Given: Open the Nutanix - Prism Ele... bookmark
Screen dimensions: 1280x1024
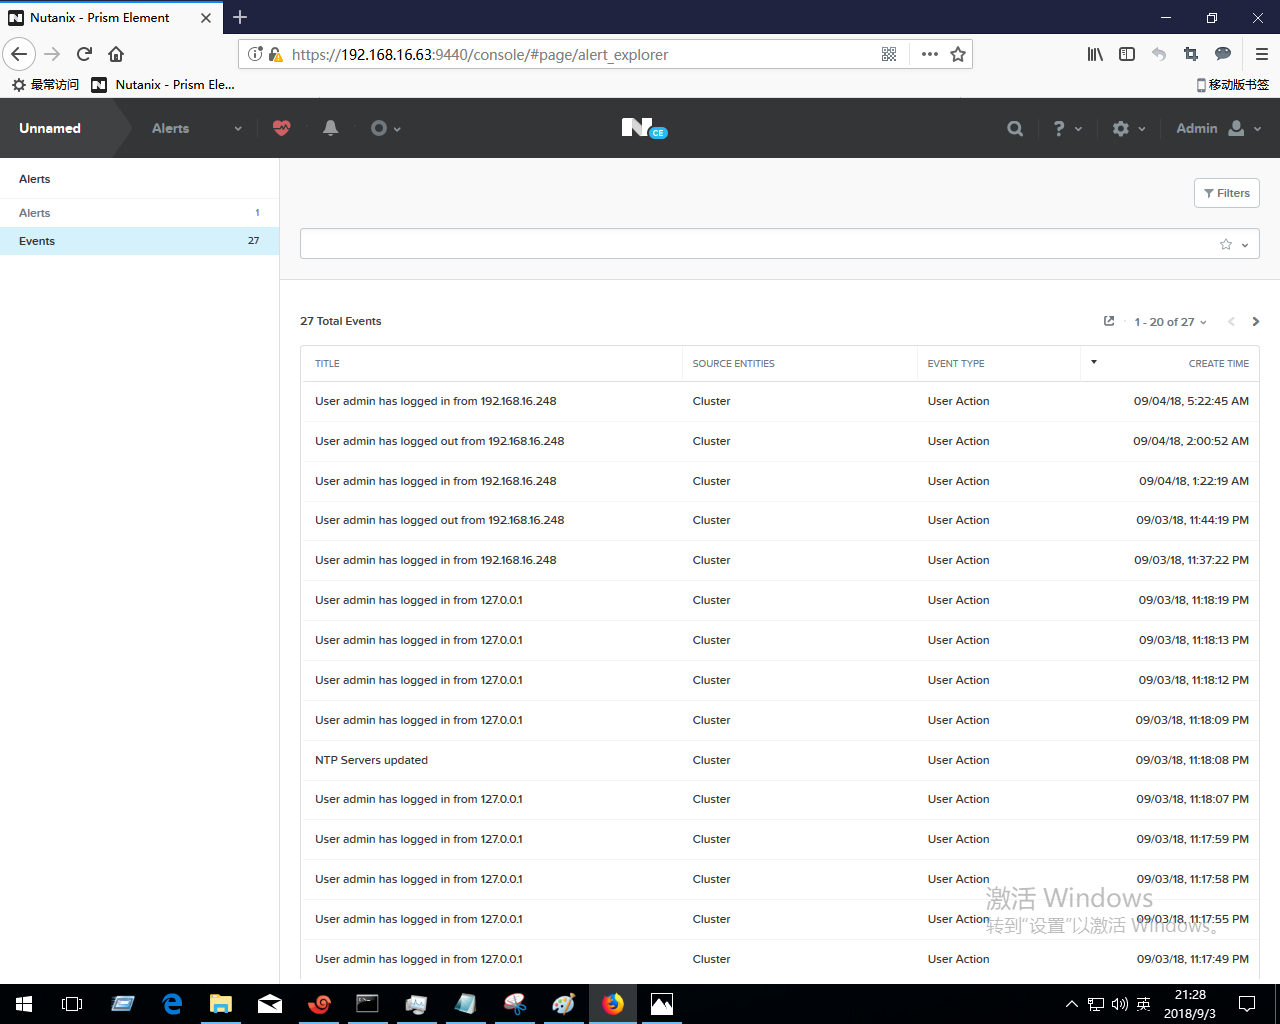Looking at the screenshot, I should pyautogui.click(x=163, y=85).
